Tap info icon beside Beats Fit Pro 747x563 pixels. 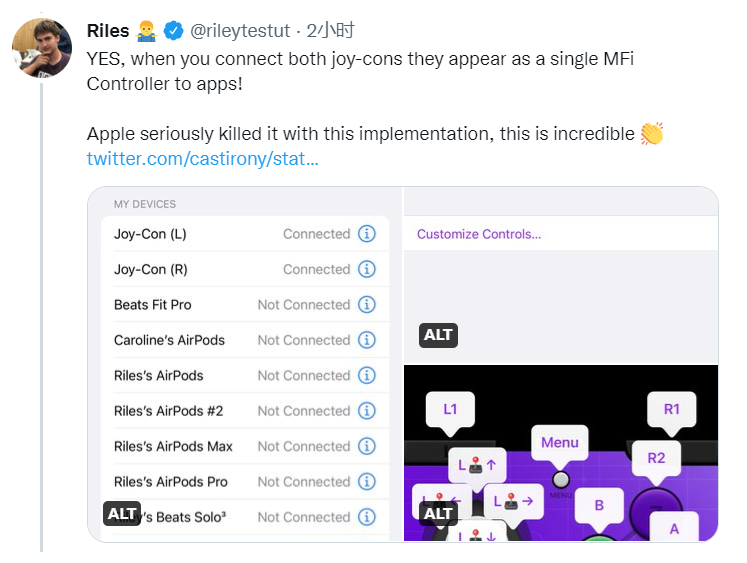click(367, 305)
